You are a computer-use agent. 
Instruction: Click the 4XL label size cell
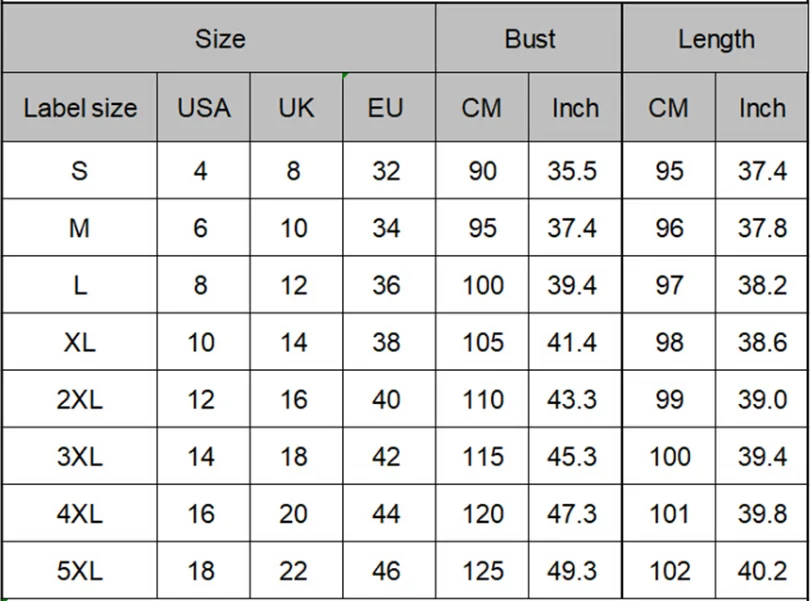[x=80, y=514]
